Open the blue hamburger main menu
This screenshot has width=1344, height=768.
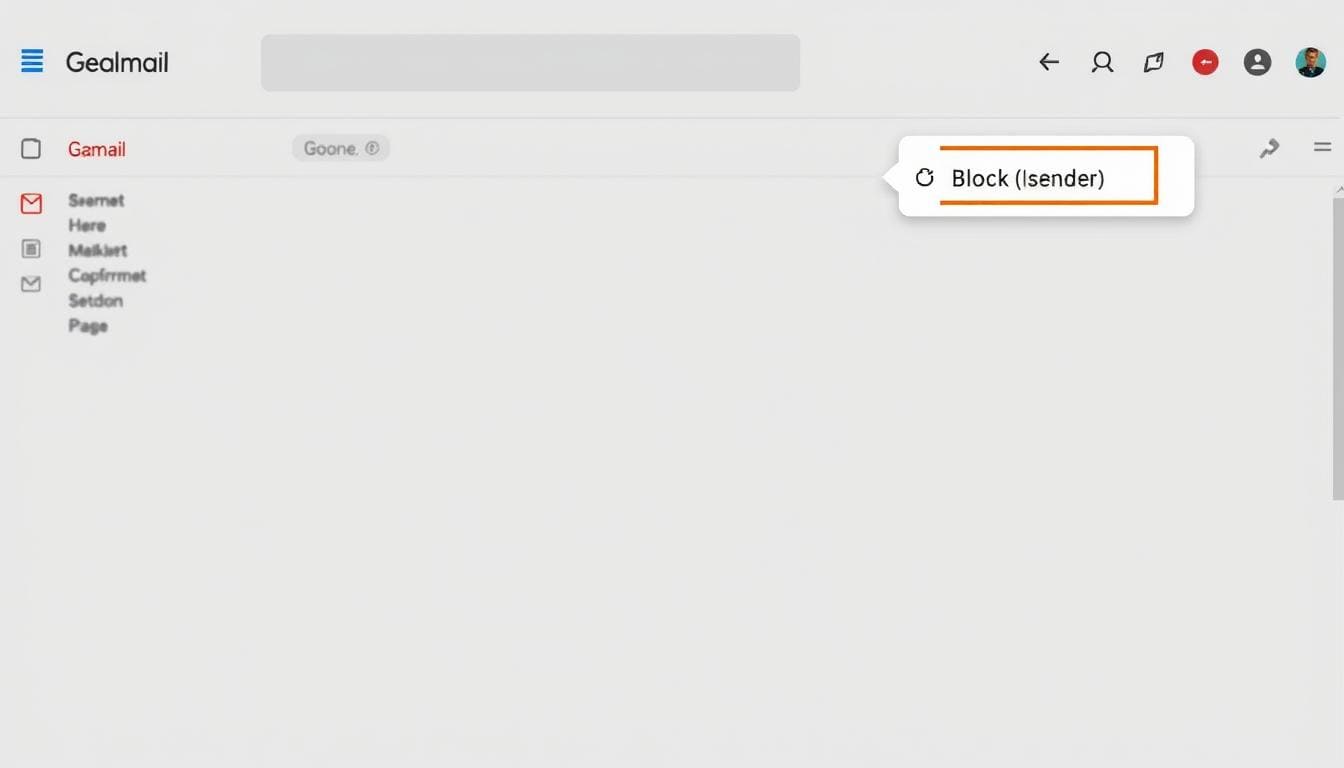32,61
